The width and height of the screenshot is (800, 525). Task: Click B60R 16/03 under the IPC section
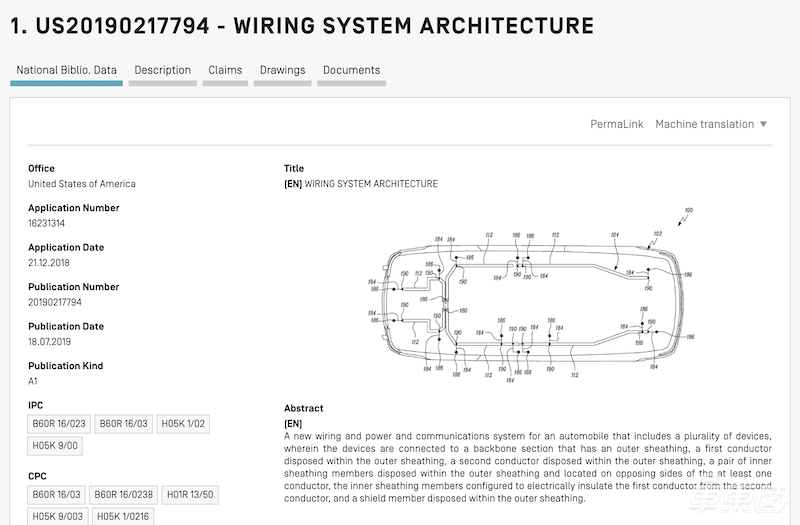coord(124,424)
